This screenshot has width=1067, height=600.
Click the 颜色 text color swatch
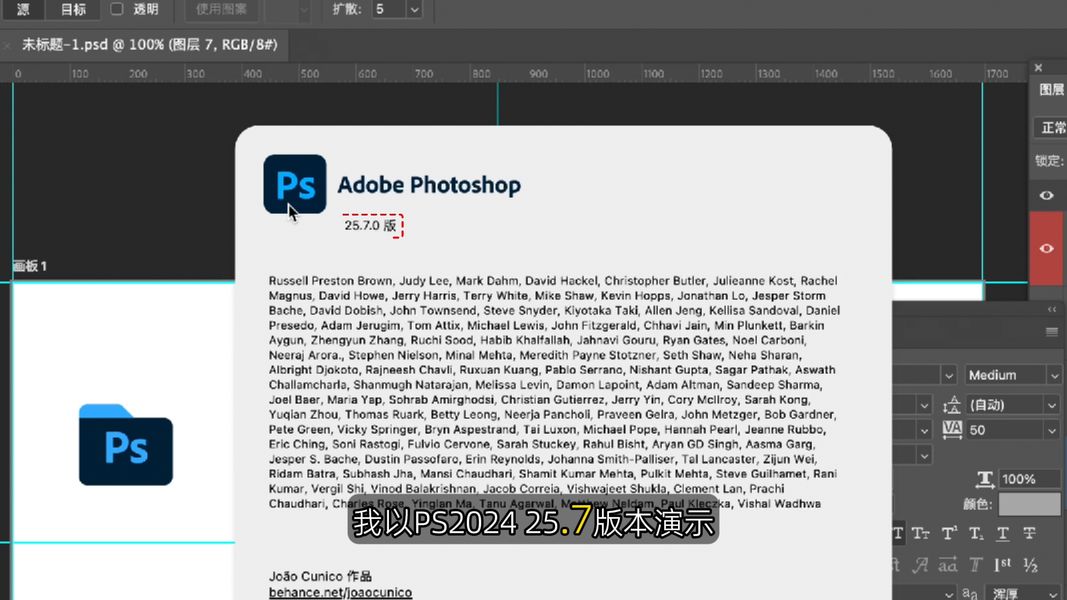tap(1029, 504)
